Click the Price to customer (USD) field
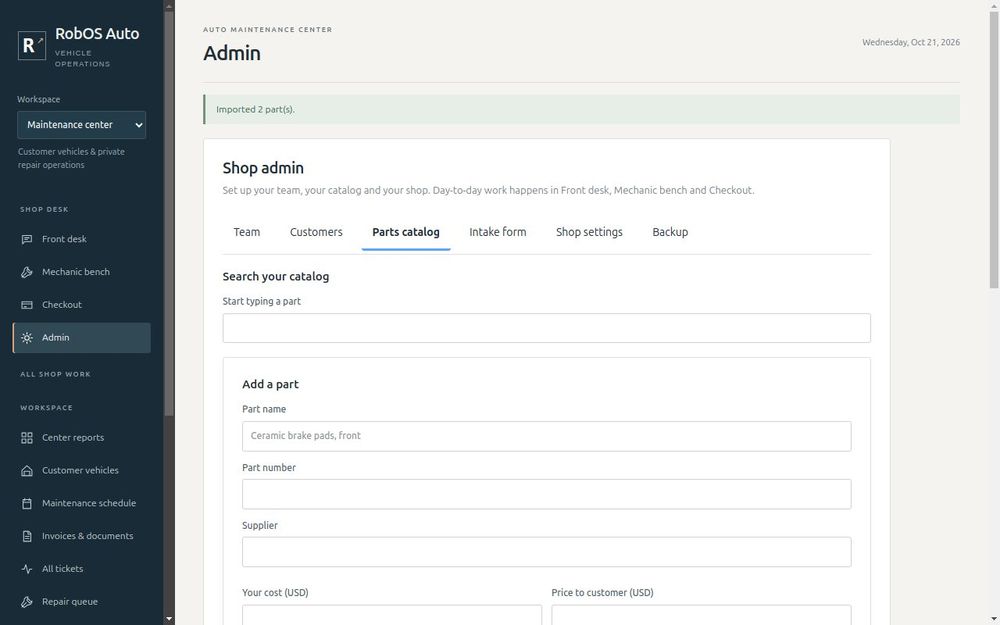The image size is (1000, 625). (x=701, y=615)
